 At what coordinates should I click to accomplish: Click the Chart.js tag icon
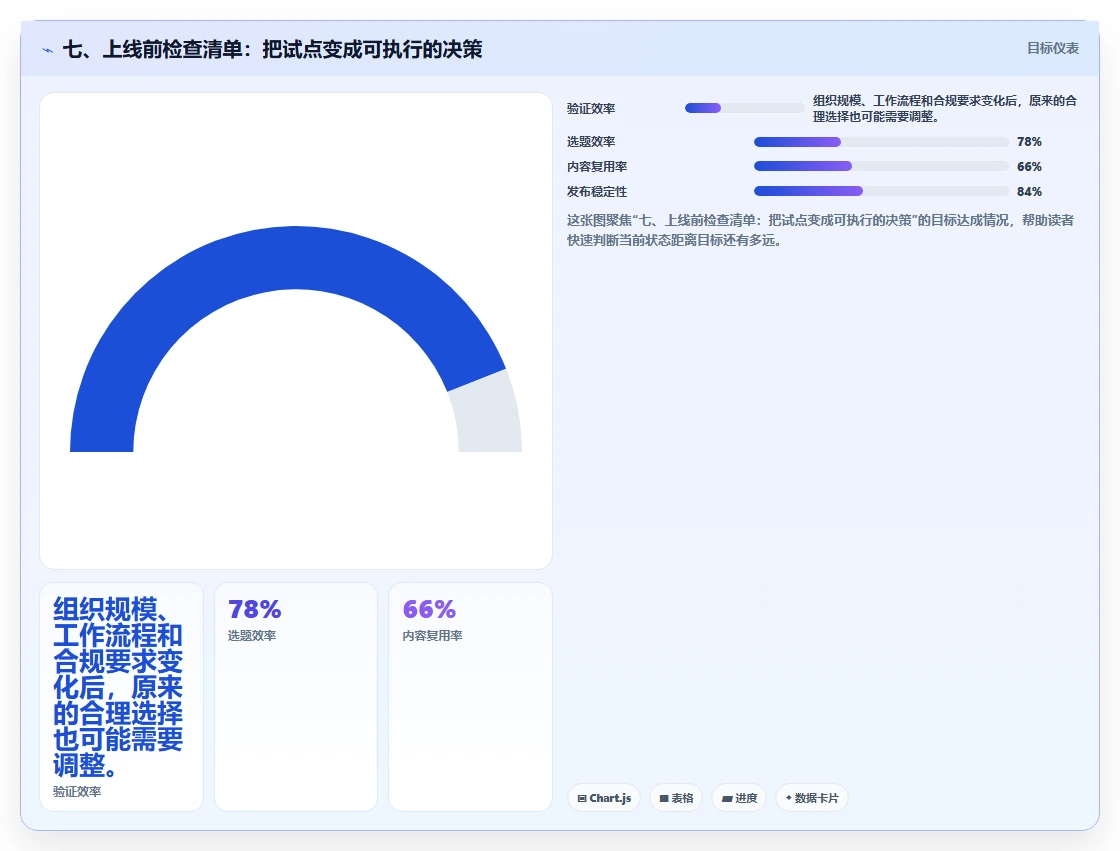tap(582, 798)
